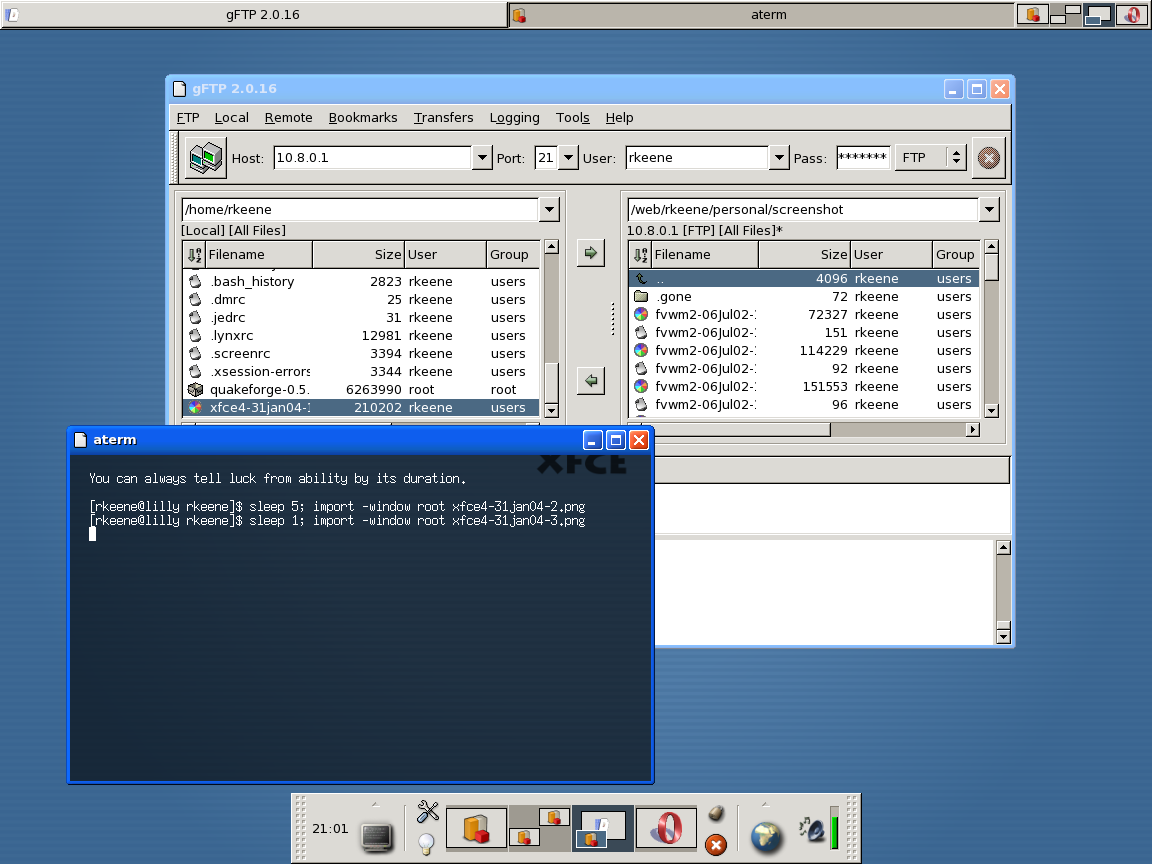Click the speaker sound mixer icon
The image size is (1152, 864).
pos(812,829)
